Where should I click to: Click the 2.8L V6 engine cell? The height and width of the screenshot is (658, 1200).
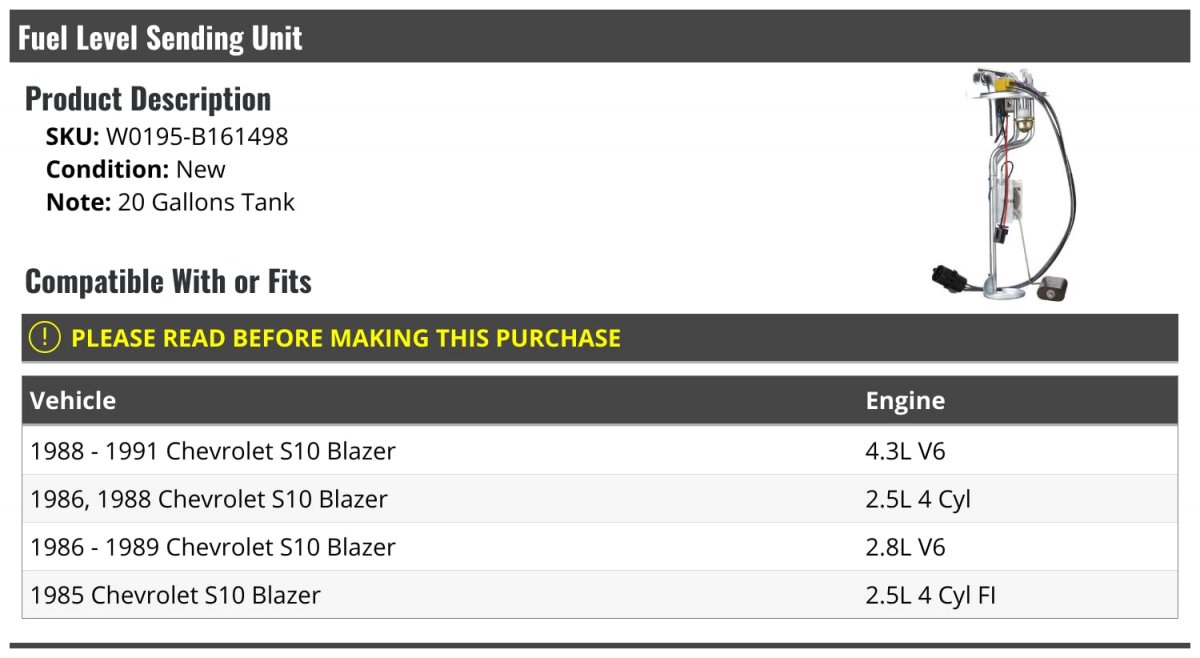(x=905, y=547)
